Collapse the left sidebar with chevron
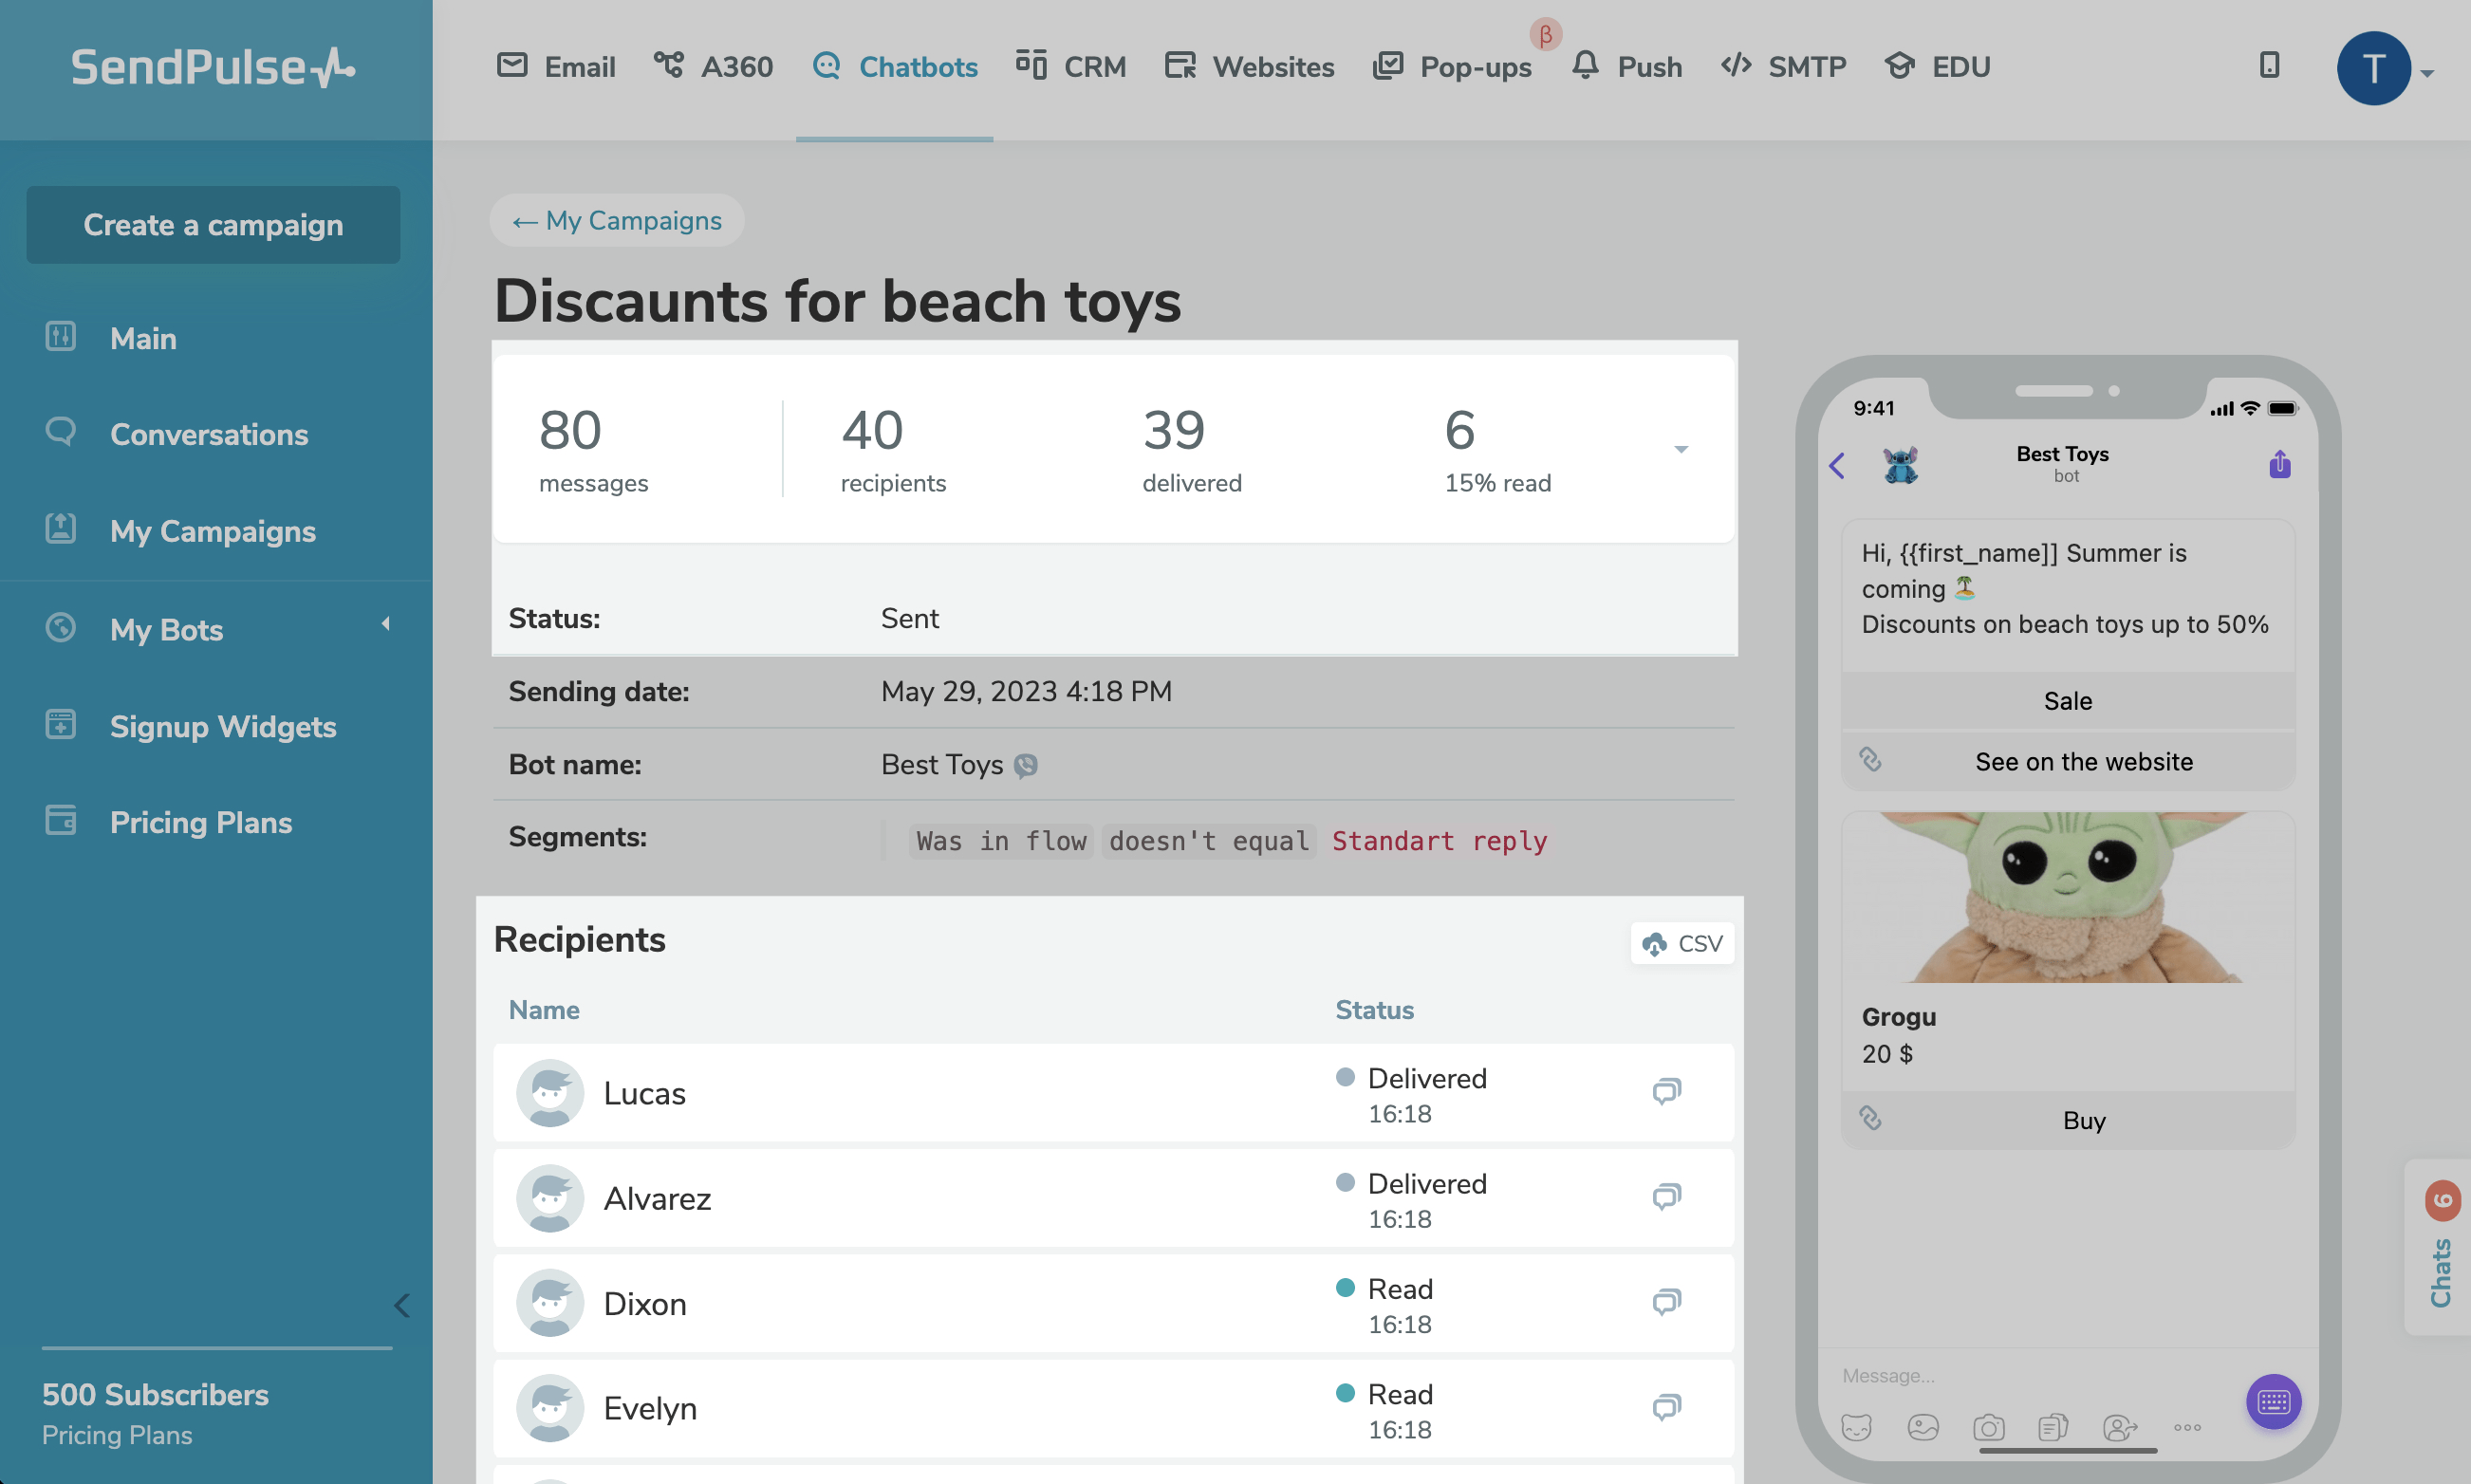This screenshot has width=2471, height=1484. click(402, 1305)
